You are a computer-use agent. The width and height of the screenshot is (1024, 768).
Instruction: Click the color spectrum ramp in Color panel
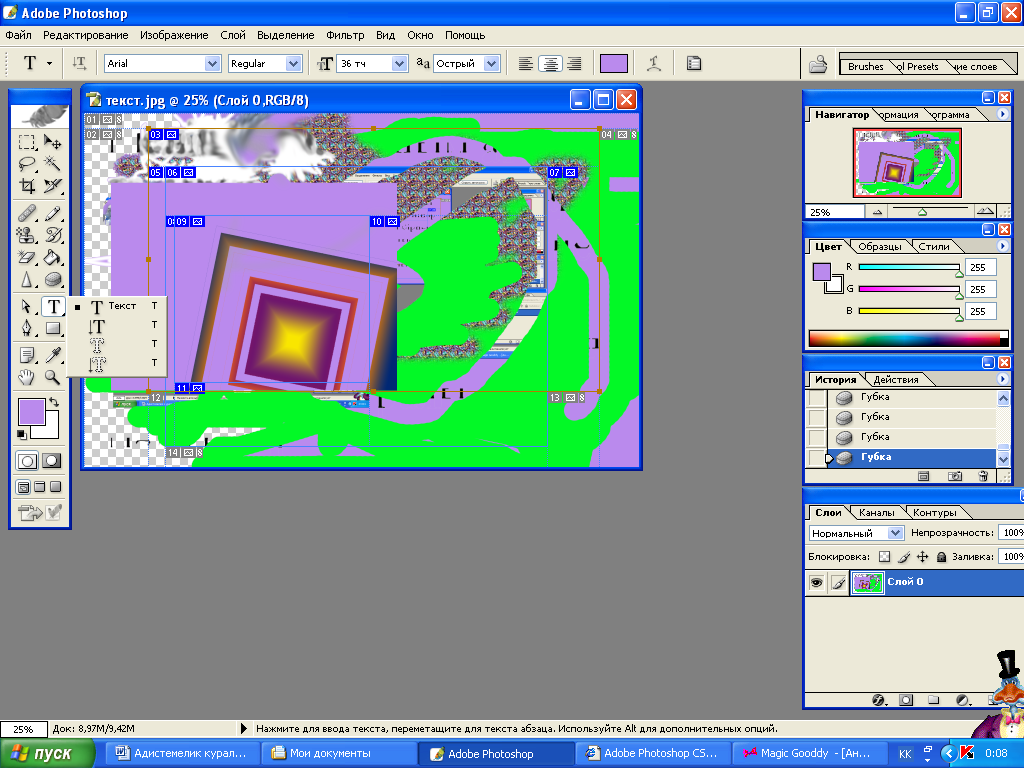pos(908,338)
